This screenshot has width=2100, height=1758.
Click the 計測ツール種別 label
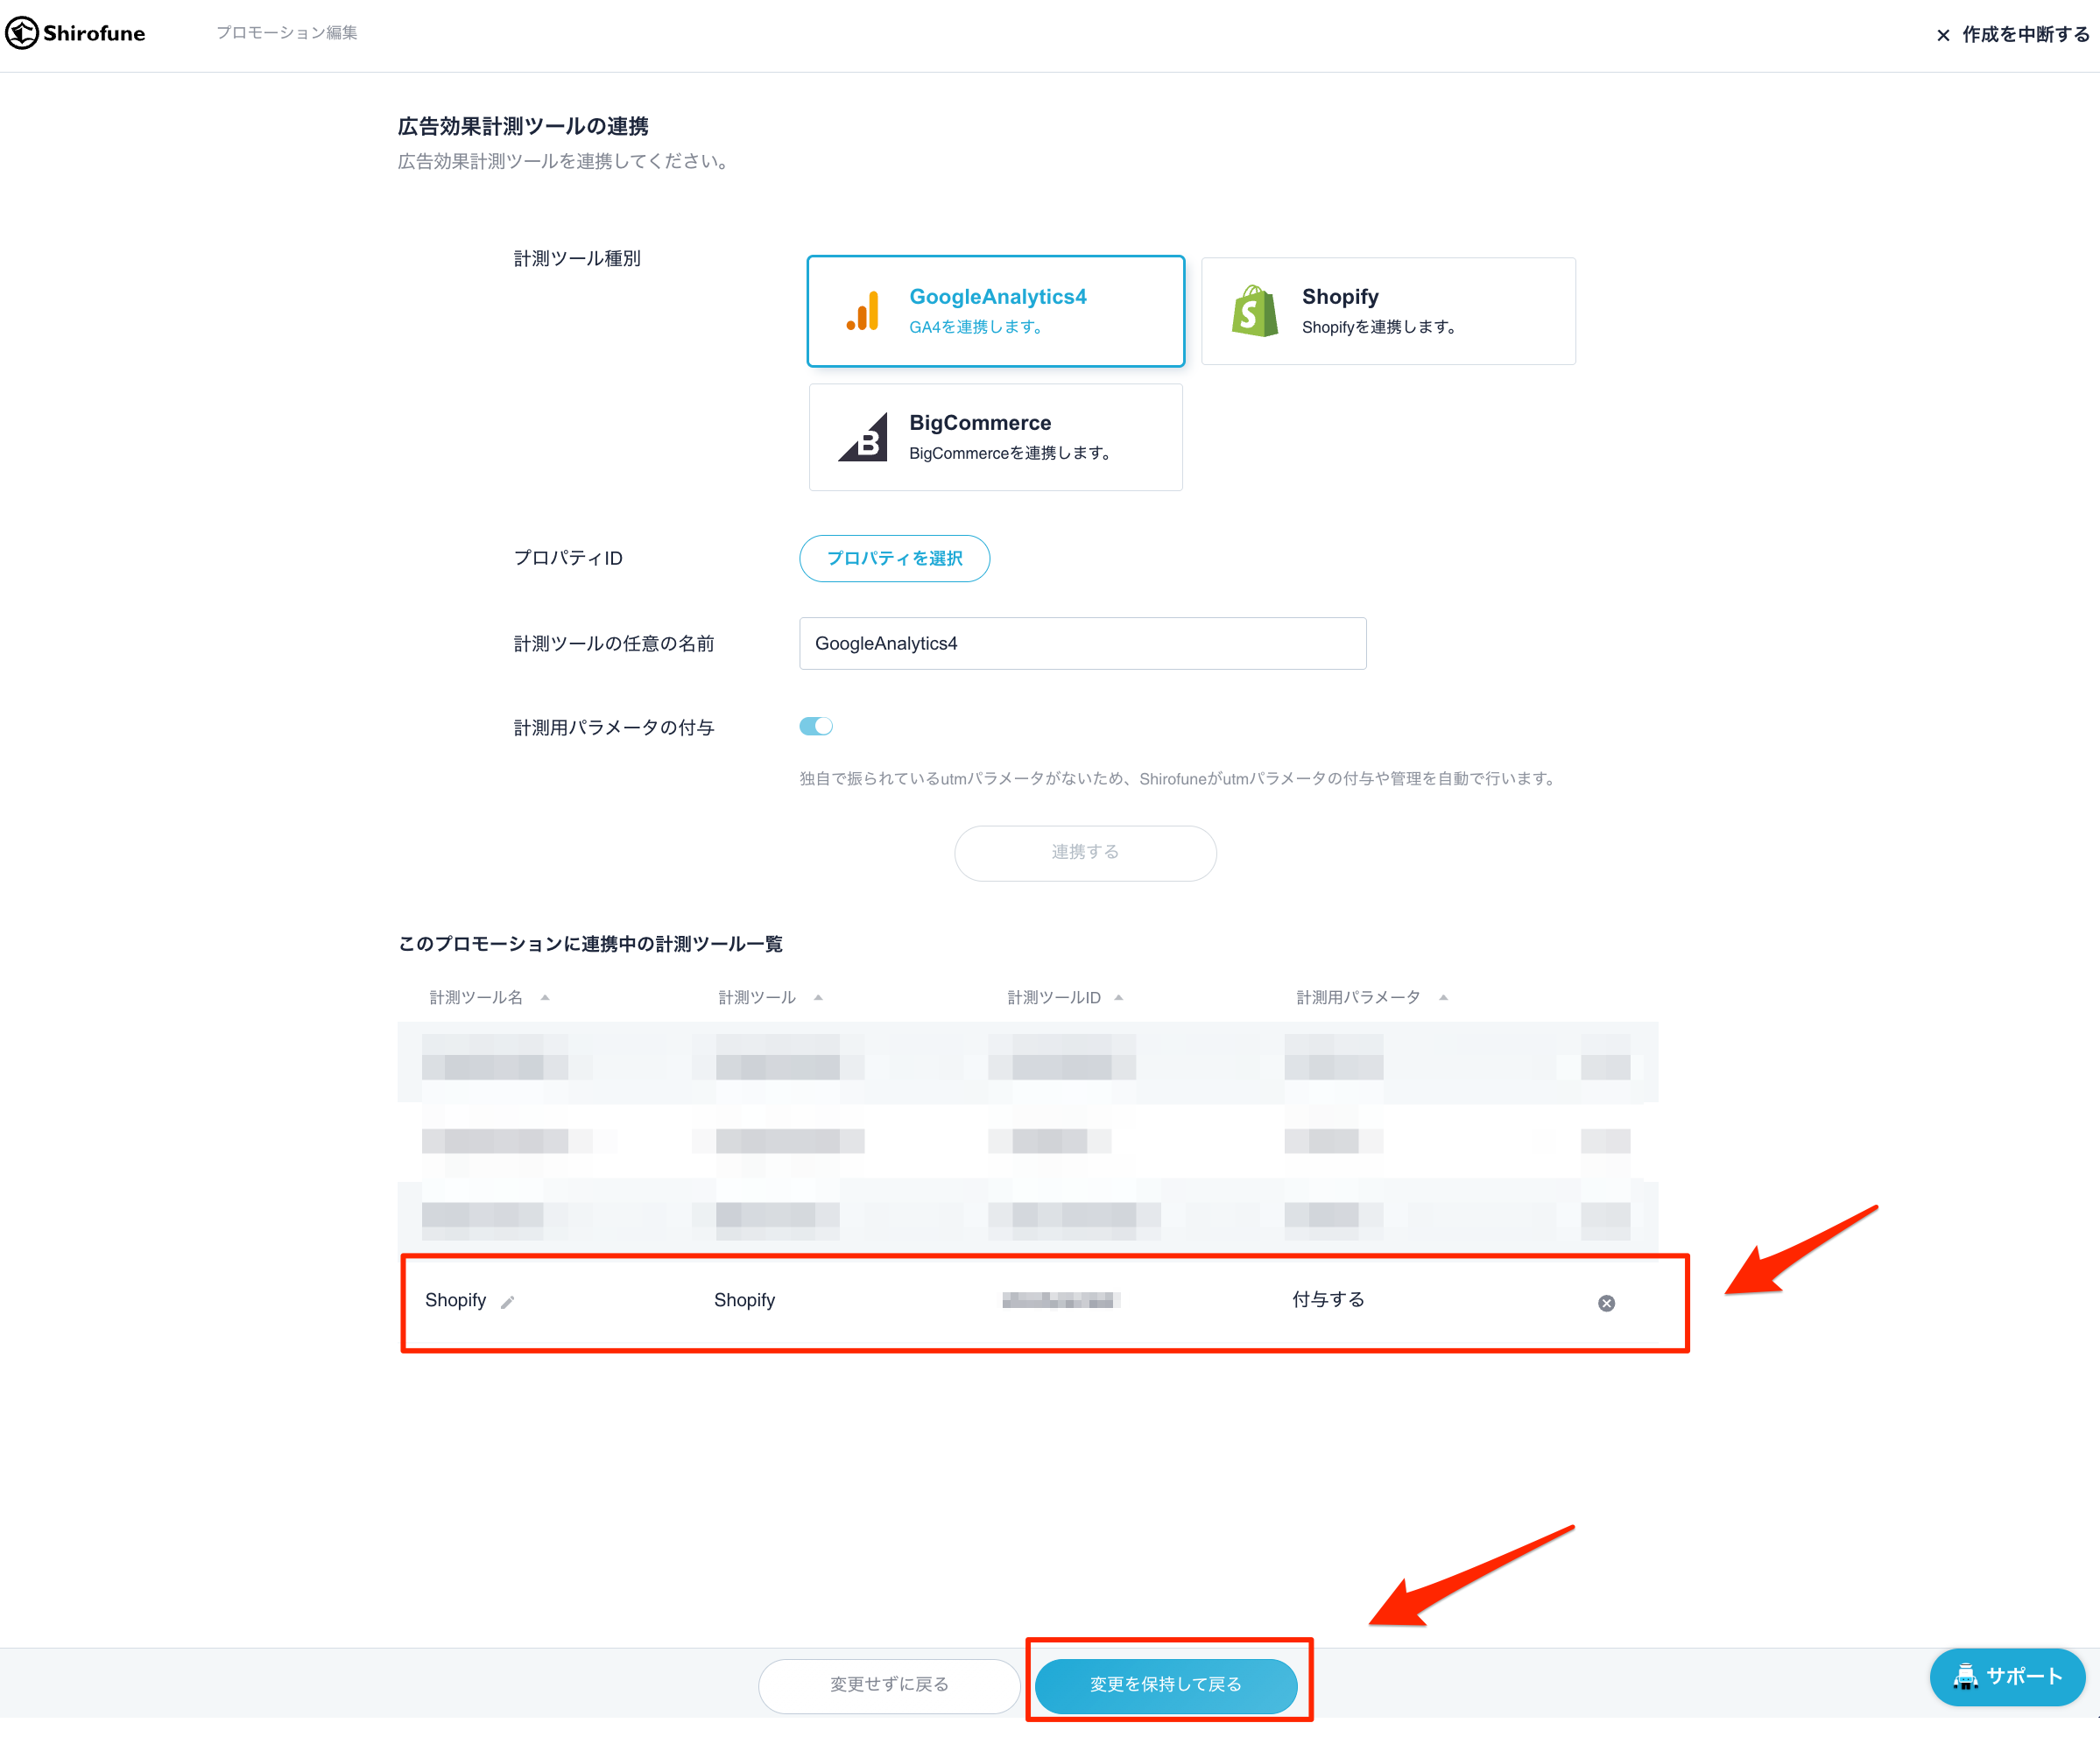(577, 258)
